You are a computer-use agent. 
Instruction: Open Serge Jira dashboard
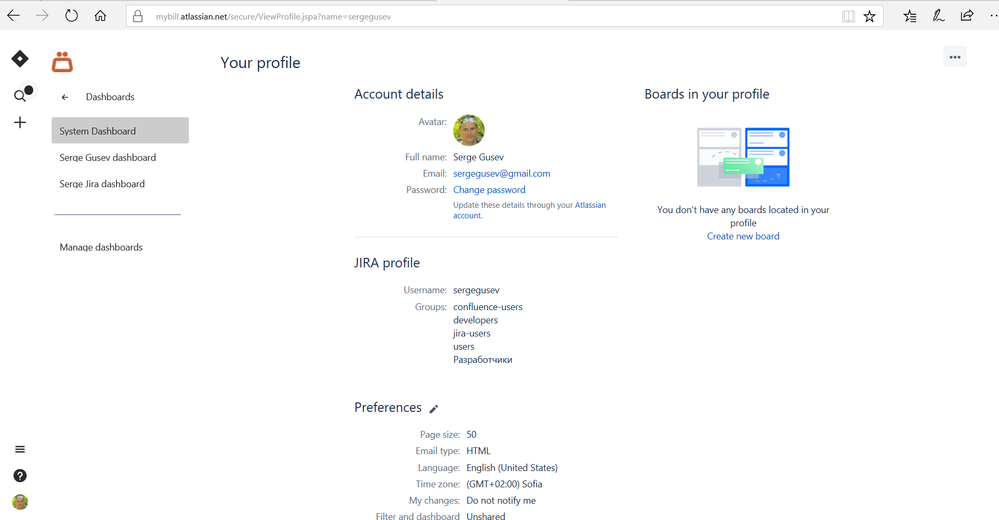click(x=102, y=184)
